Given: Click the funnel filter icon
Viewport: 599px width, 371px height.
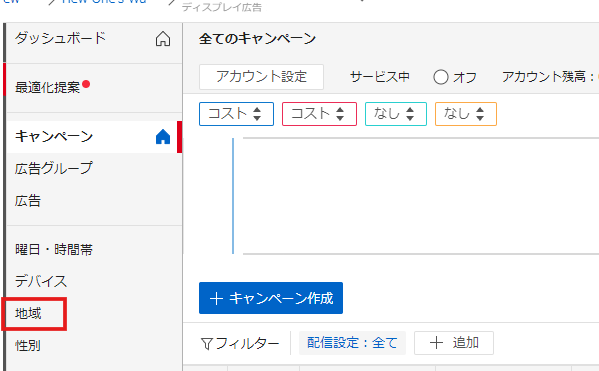Looking at the screenshot, I should pos(206,344).
